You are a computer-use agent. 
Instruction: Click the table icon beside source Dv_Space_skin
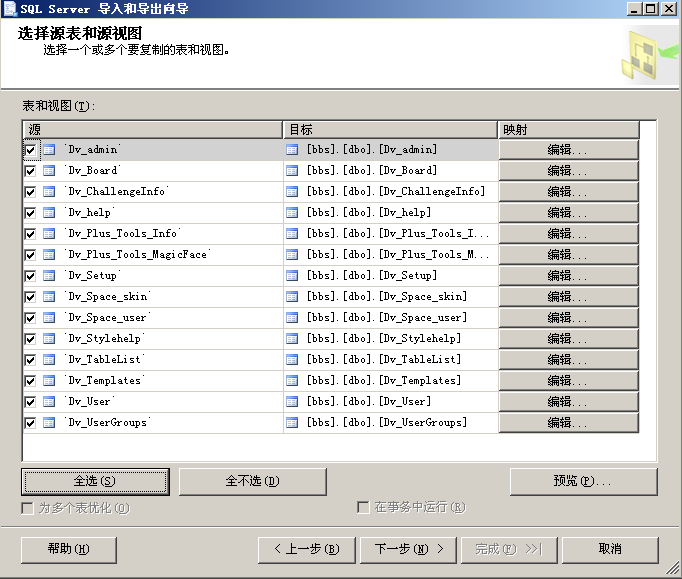49,297
